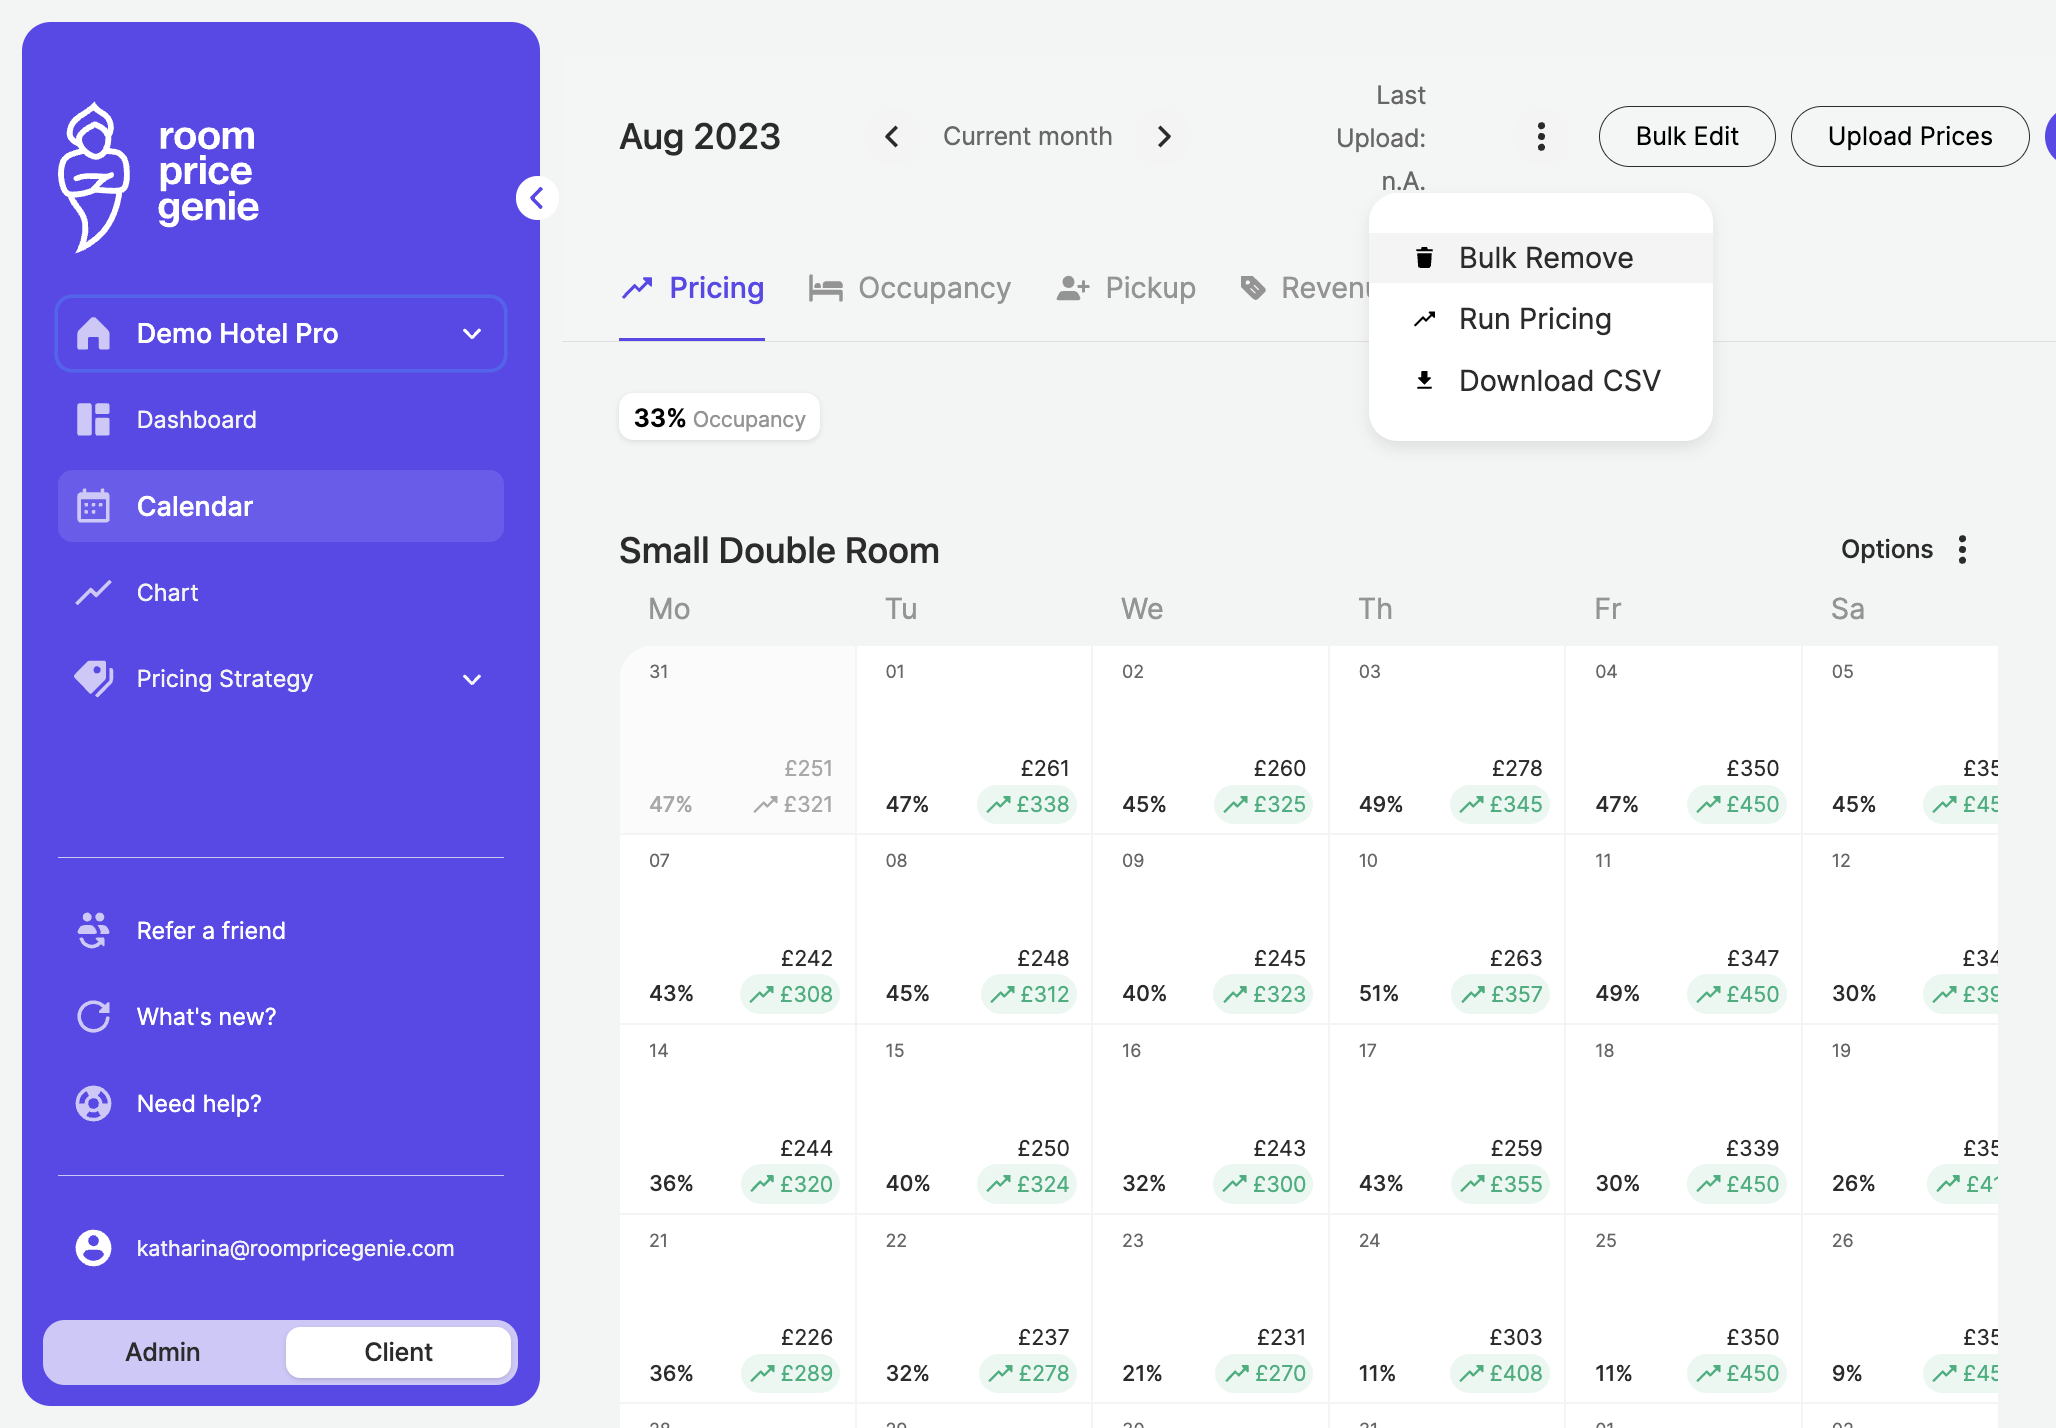Image resolution: width=2056 pixels, height=1428 pixels.
Task: Select recommended price £325 on August 02
Action: [1264, 804]
